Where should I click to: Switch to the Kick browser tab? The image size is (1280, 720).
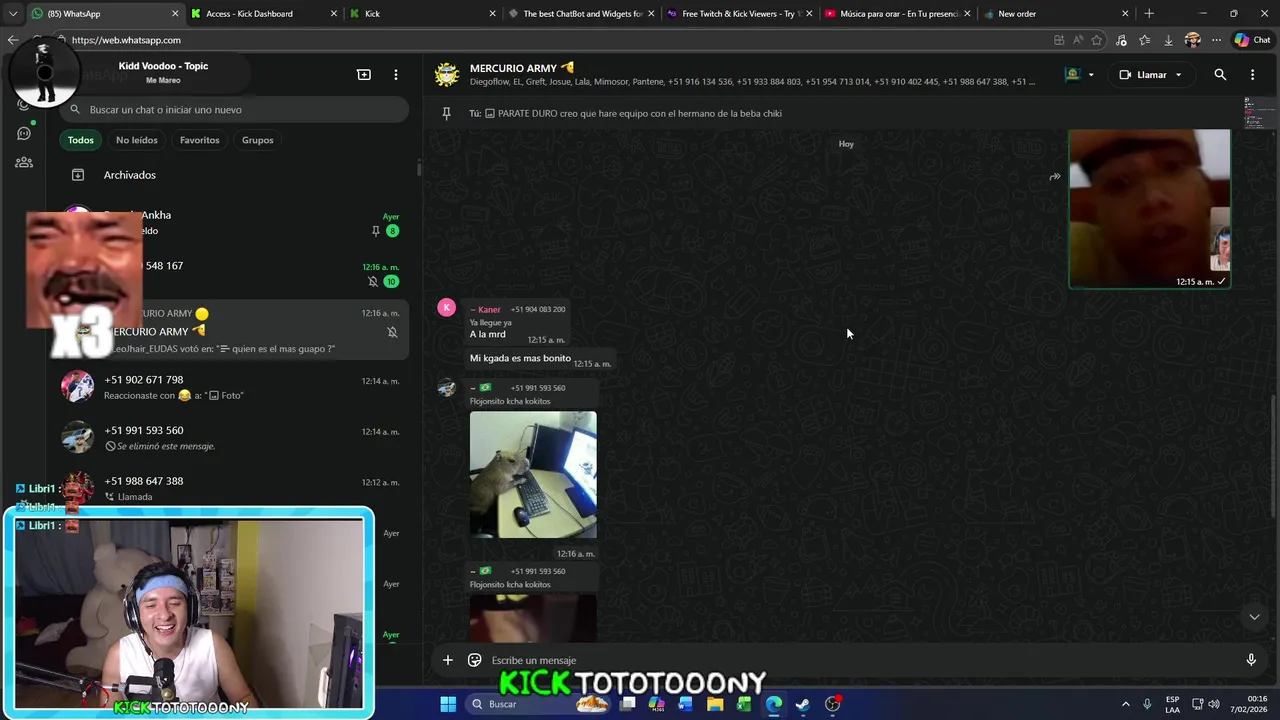[x=420, y=14]
